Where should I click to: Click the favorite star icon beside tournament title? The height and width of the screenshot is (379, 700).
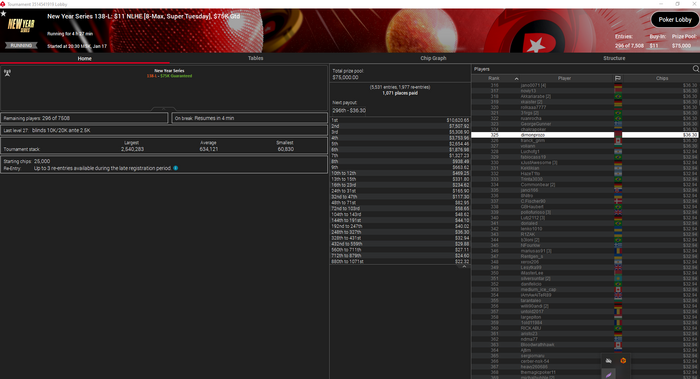click(3, 14)
